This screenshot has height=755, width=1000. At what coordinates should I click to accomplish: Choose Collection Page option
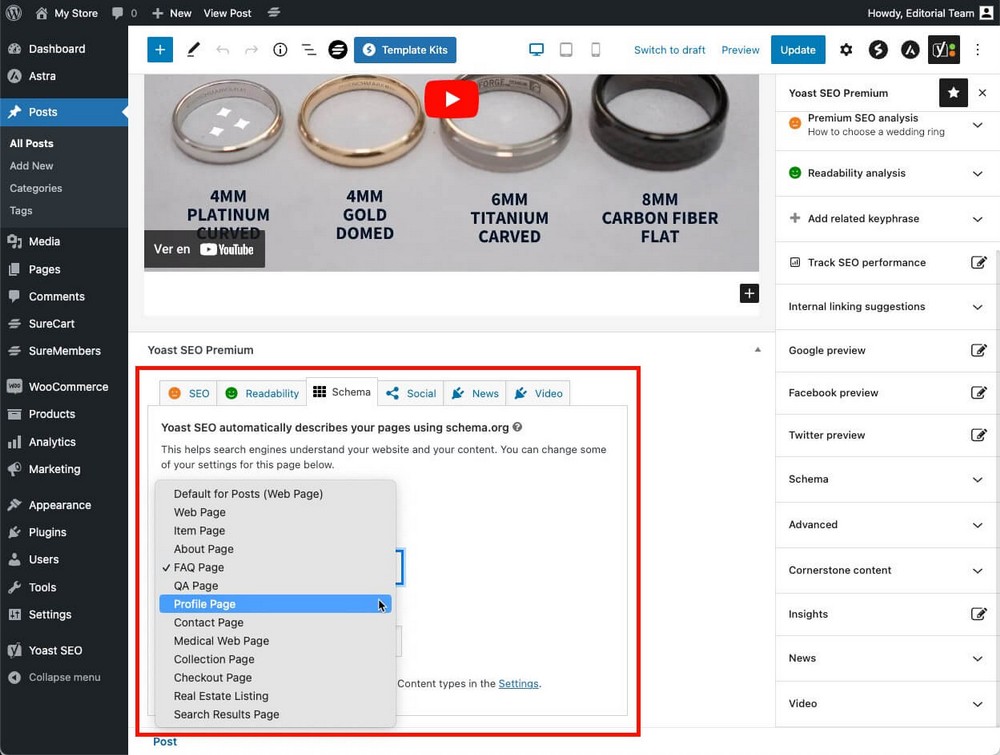click(276, 659)
